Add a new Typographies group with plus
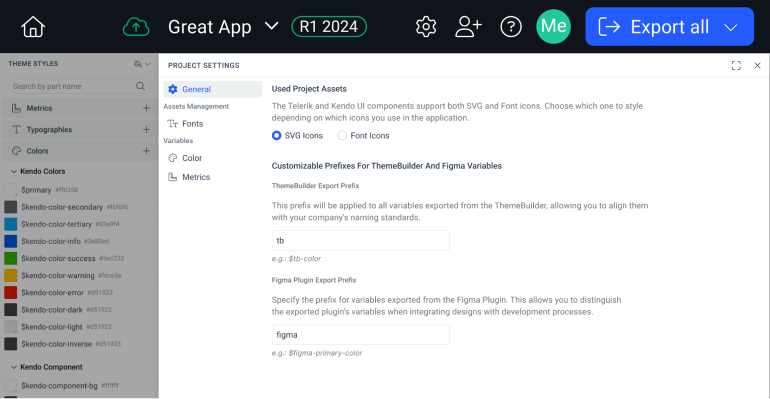Image resolution: width=770 pixels, height=399 pixels. 146,130
